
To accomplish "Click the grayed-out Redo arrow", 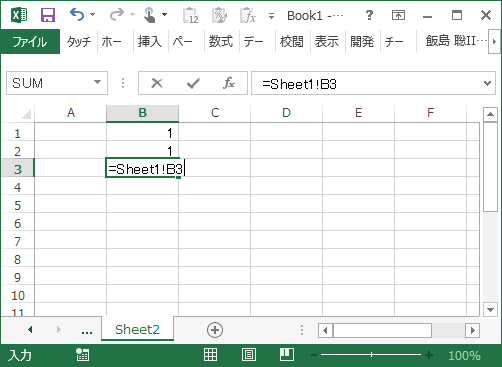I will point(117,15).
